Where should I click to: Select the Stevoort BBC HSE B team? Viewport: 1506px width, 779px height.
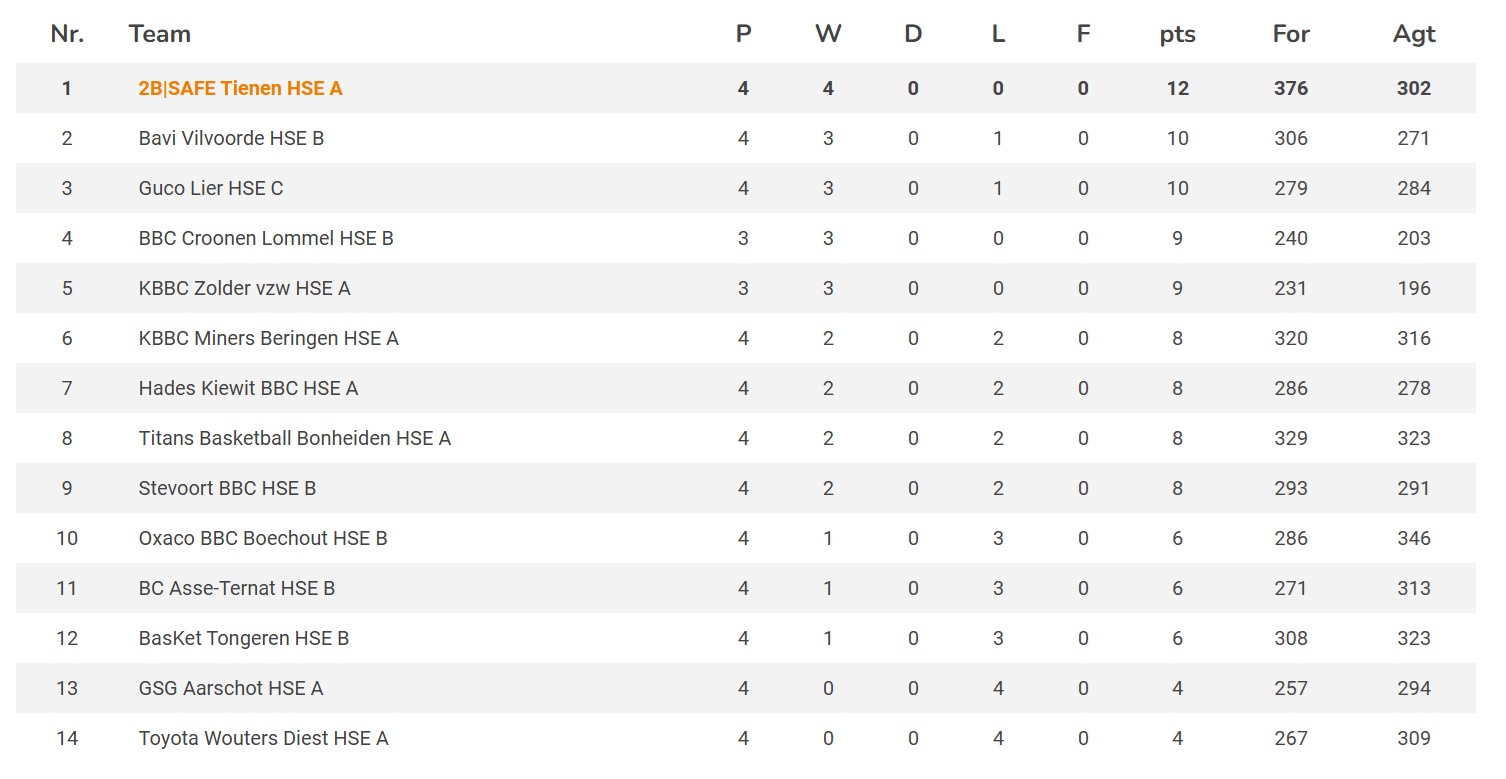click(227, 488)
